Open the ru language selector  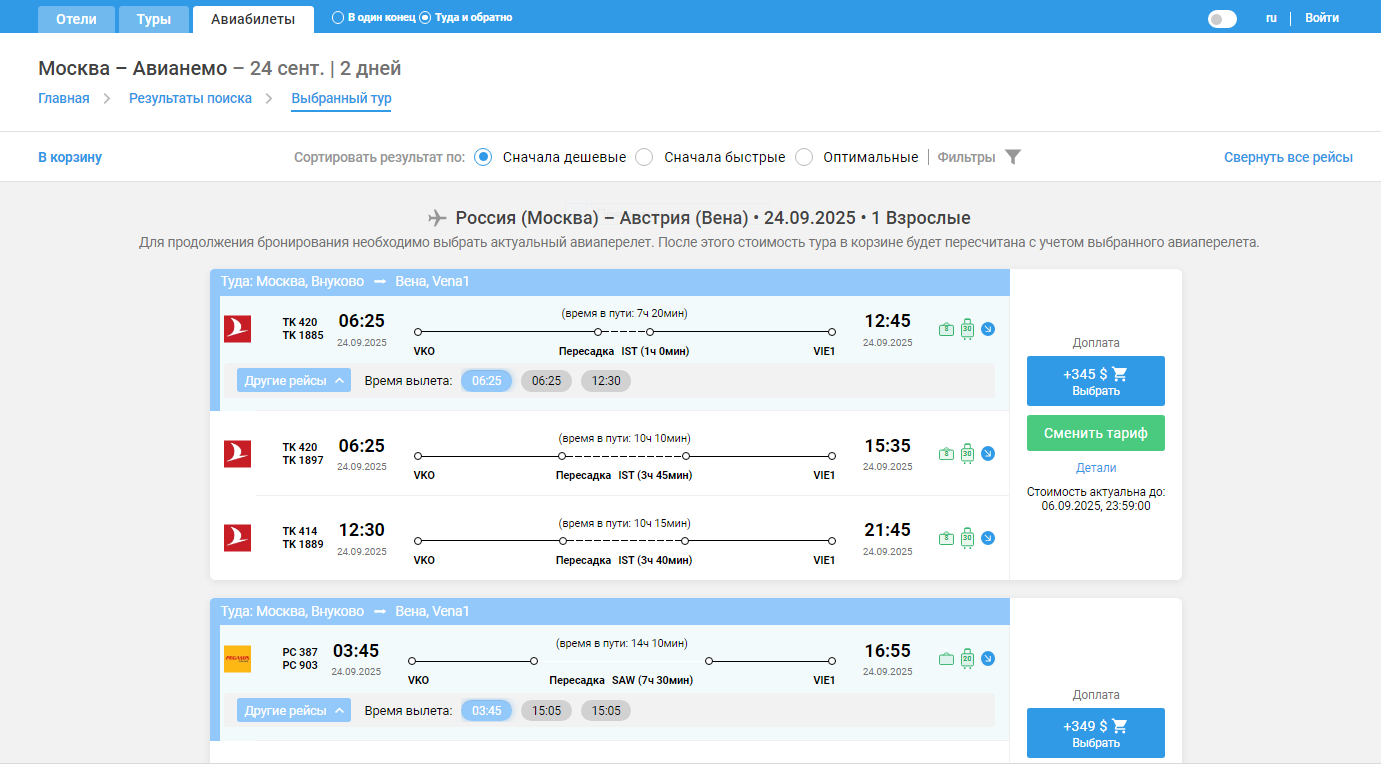click(1271, 18)
